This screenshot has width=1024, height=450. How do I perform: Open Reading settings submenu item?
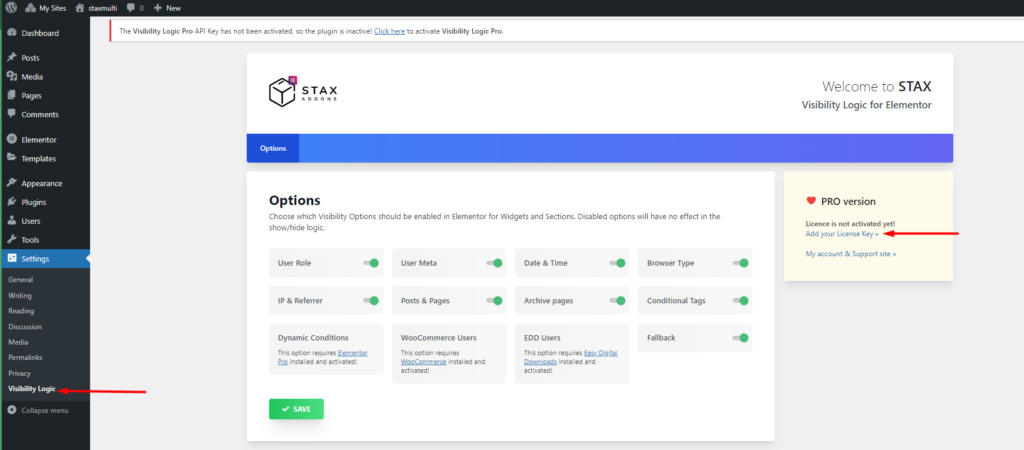(21, 311)
